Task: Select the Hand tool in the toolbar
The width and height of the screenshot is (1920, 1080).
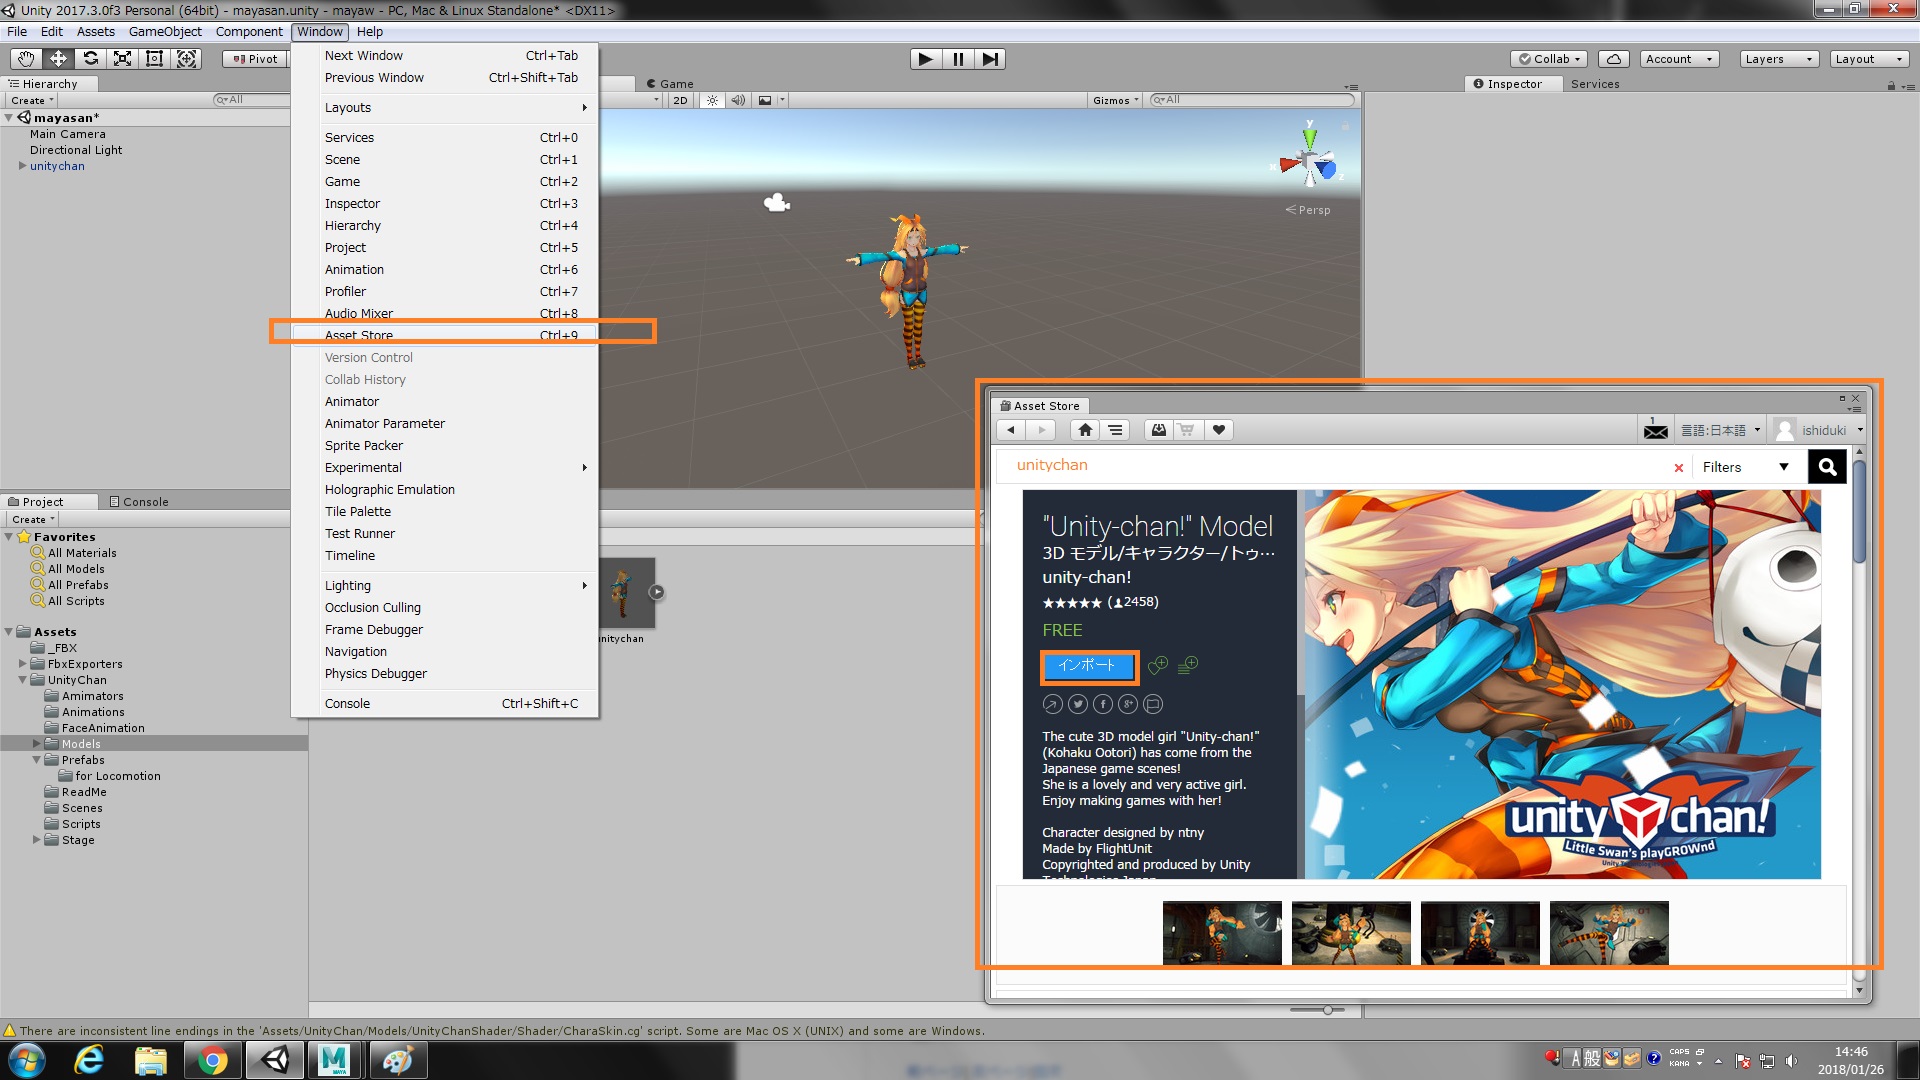Action: tap(26, 59)
